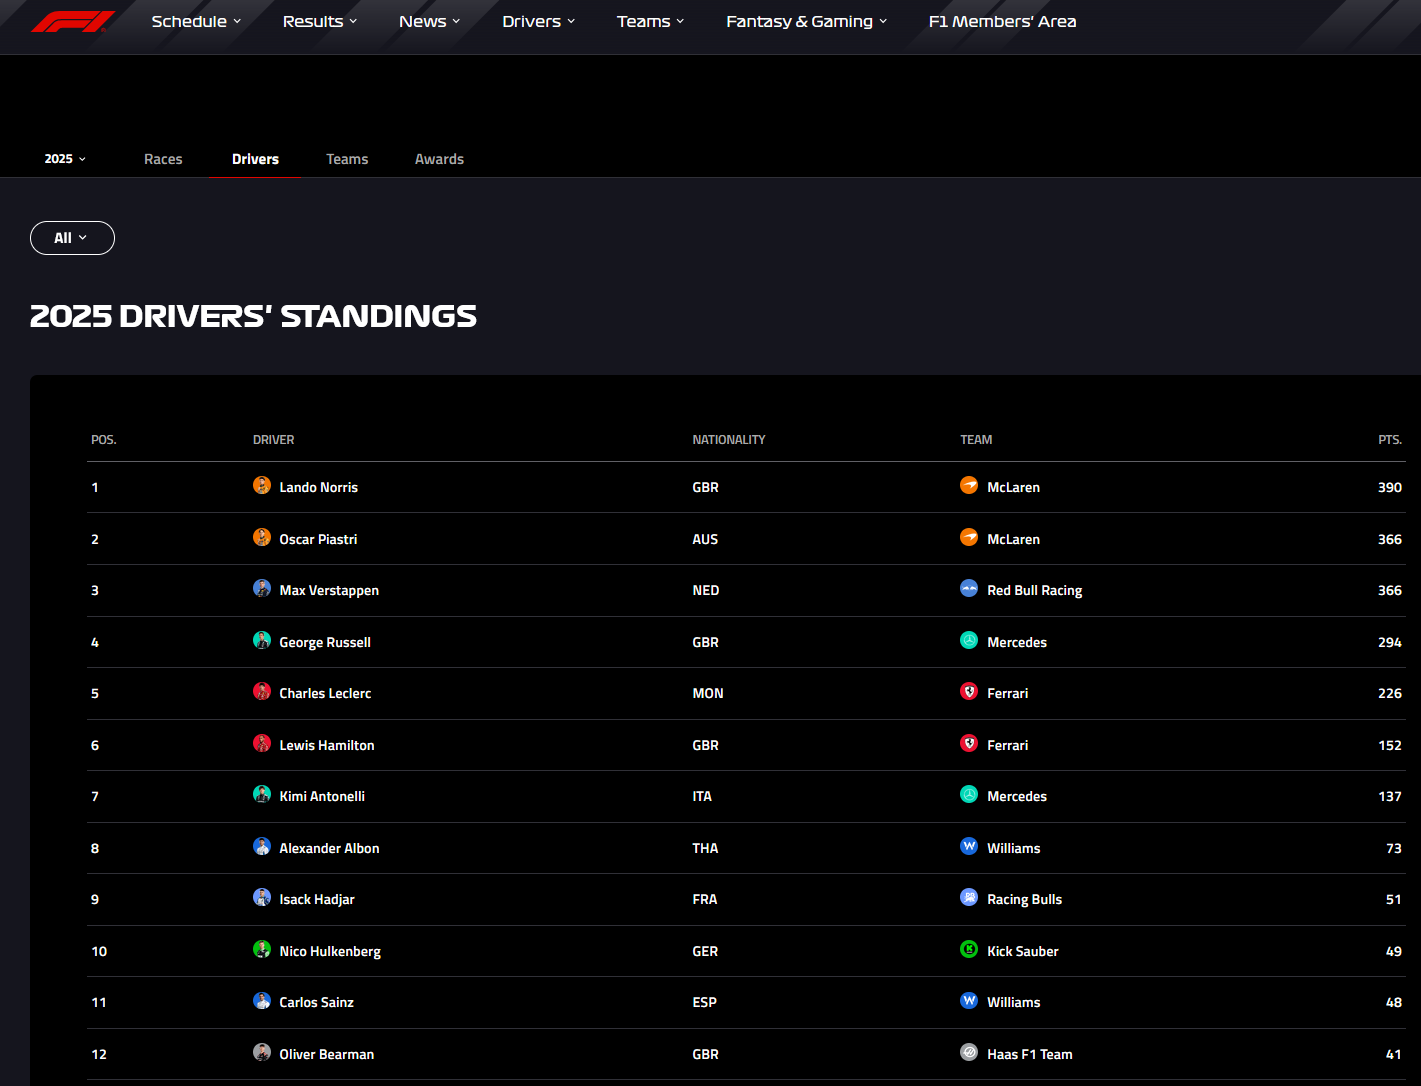
Task: Open the Kick Sauber team link
Action: coord(1023,951)
